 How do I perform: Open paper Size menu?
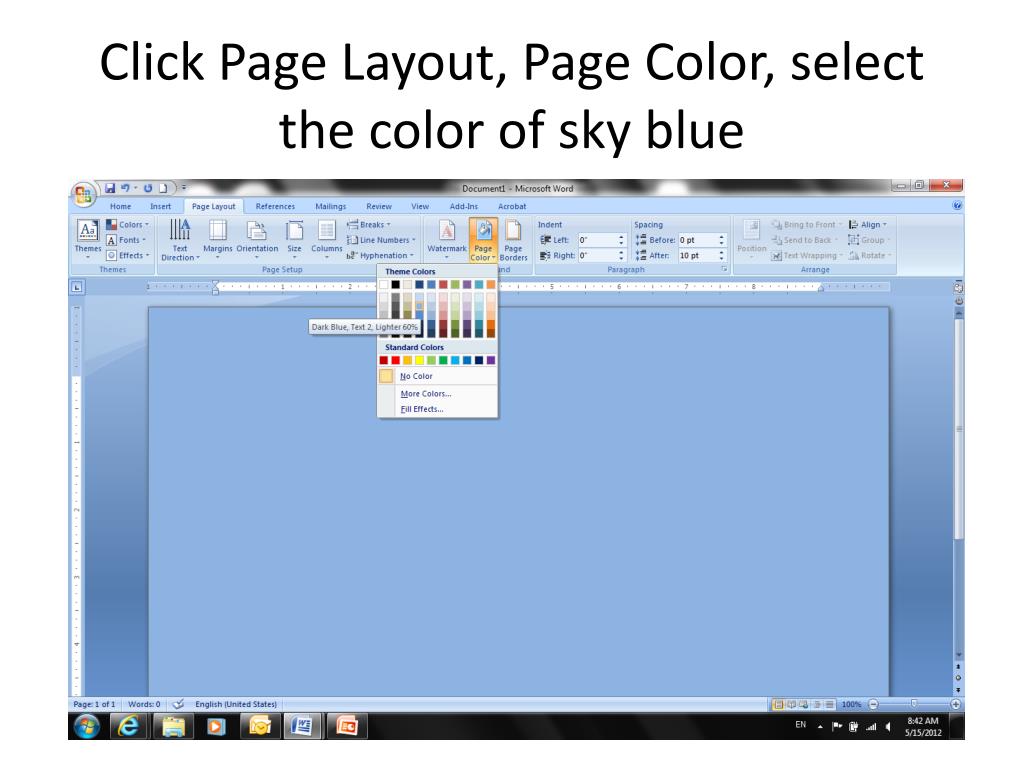(x=295, y=240)
